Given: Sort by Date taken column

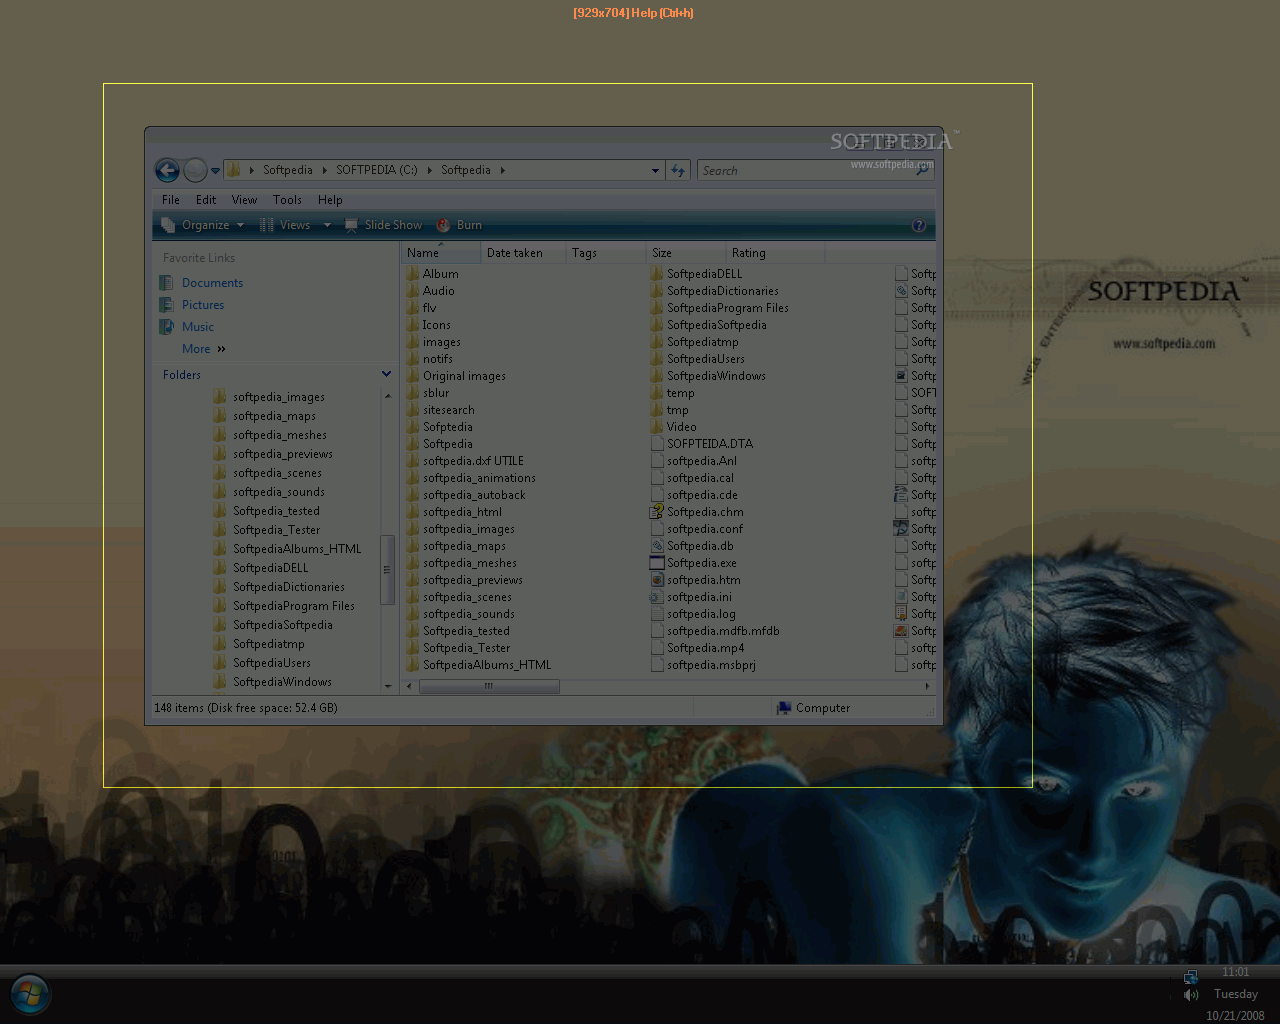Looking at the screenshot, I should click(523, 253).
